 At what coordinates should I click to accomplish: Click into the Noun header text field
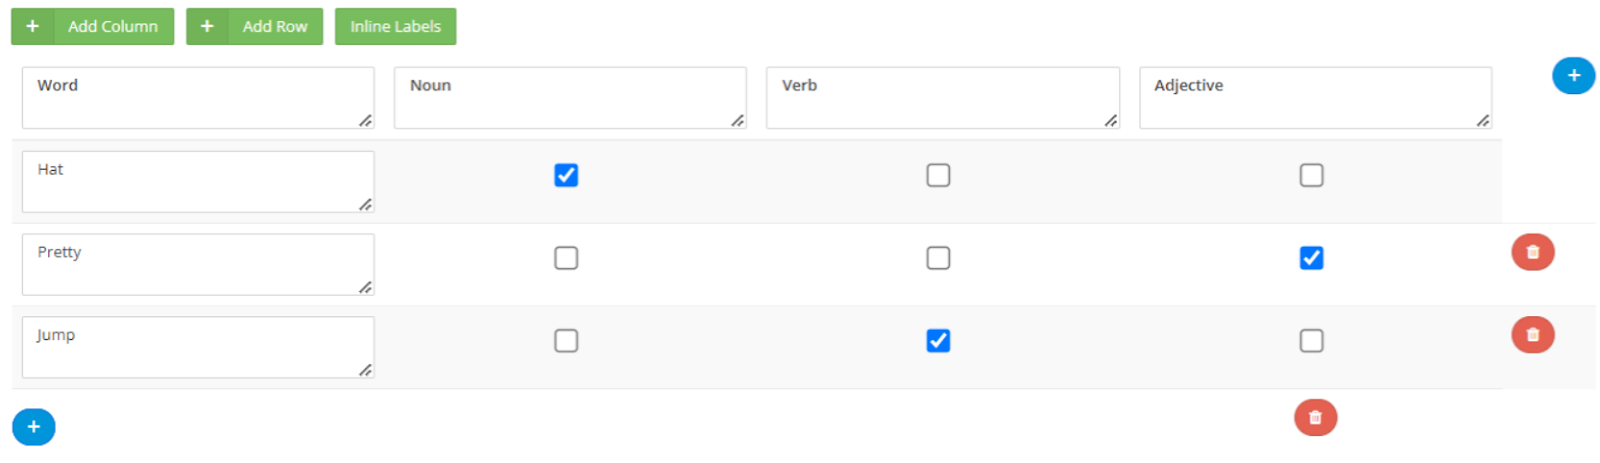[570, 98]
